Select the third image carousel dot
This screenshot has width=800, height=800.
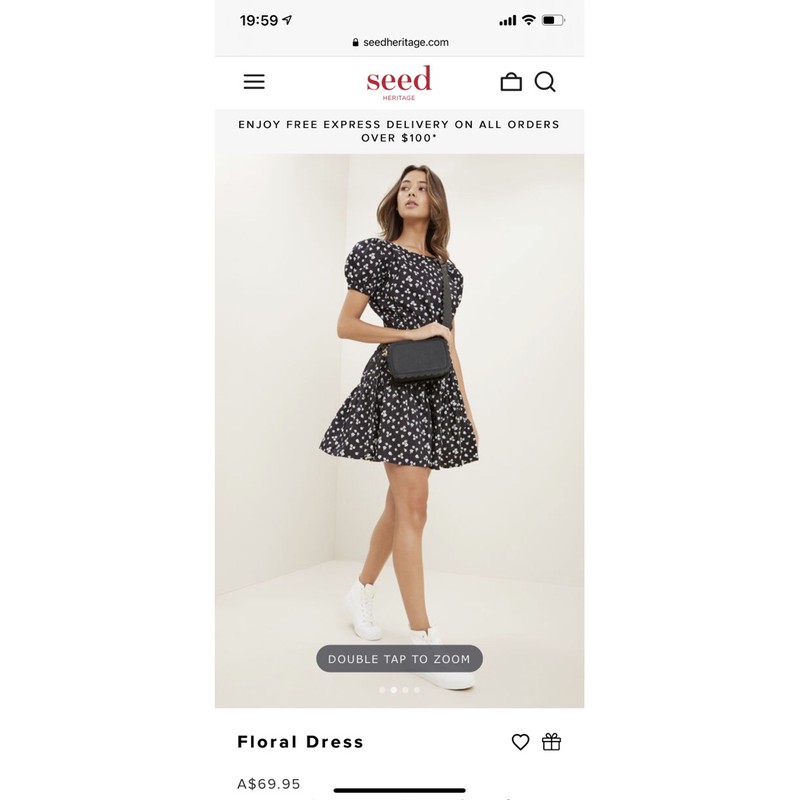point(405,690)
